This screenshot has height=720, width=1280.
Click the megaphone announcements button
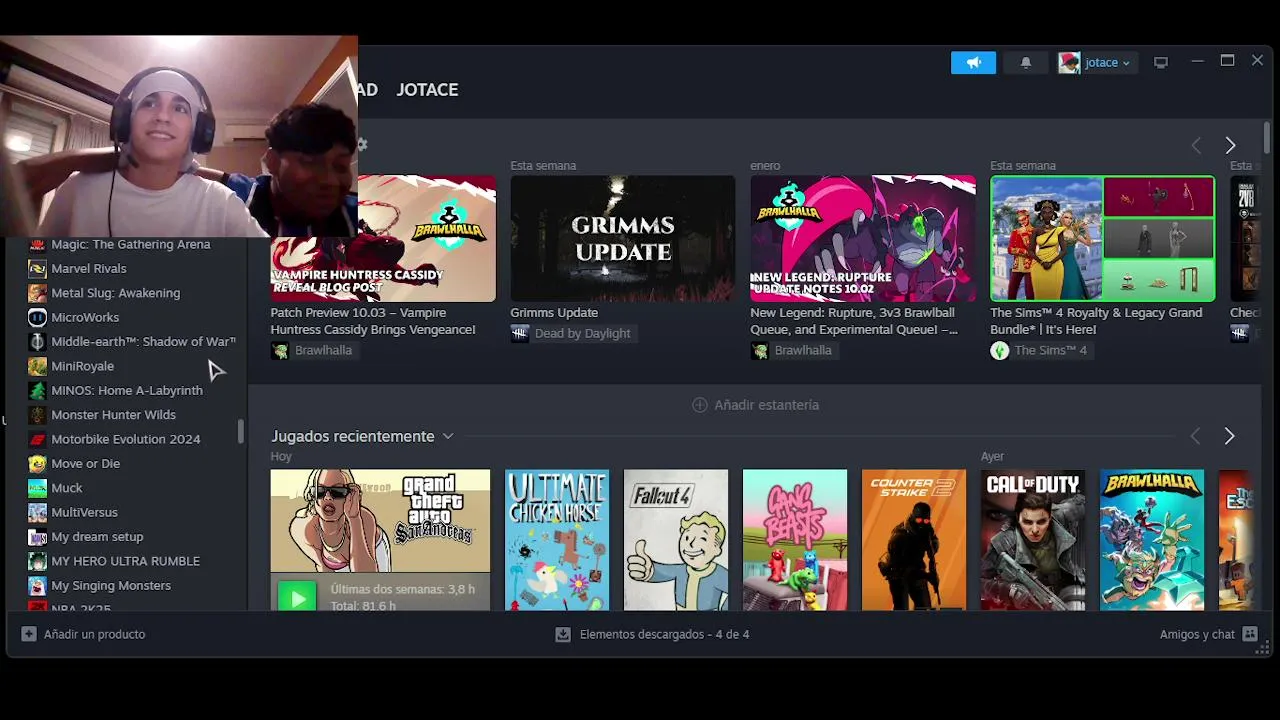coord(973,62)
